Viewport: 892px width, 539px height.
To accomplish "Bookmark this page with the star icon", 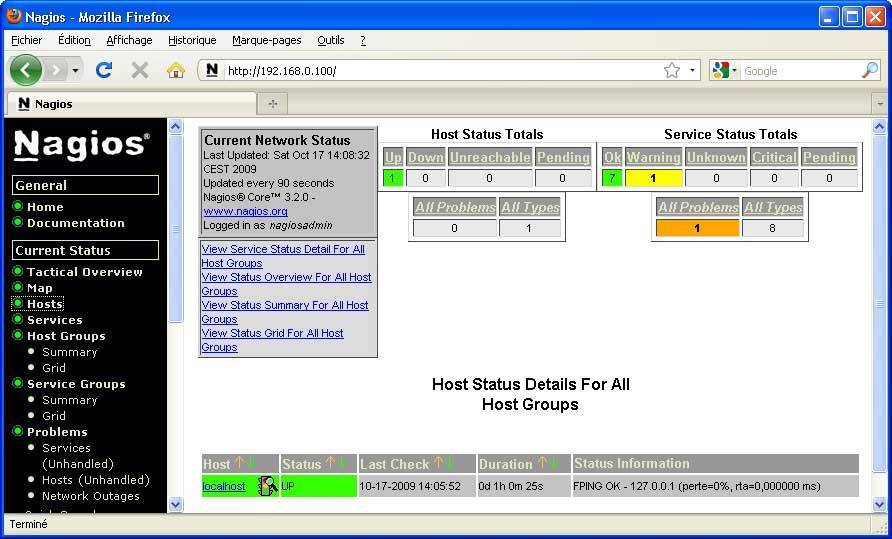I will (x=672, y=71).
